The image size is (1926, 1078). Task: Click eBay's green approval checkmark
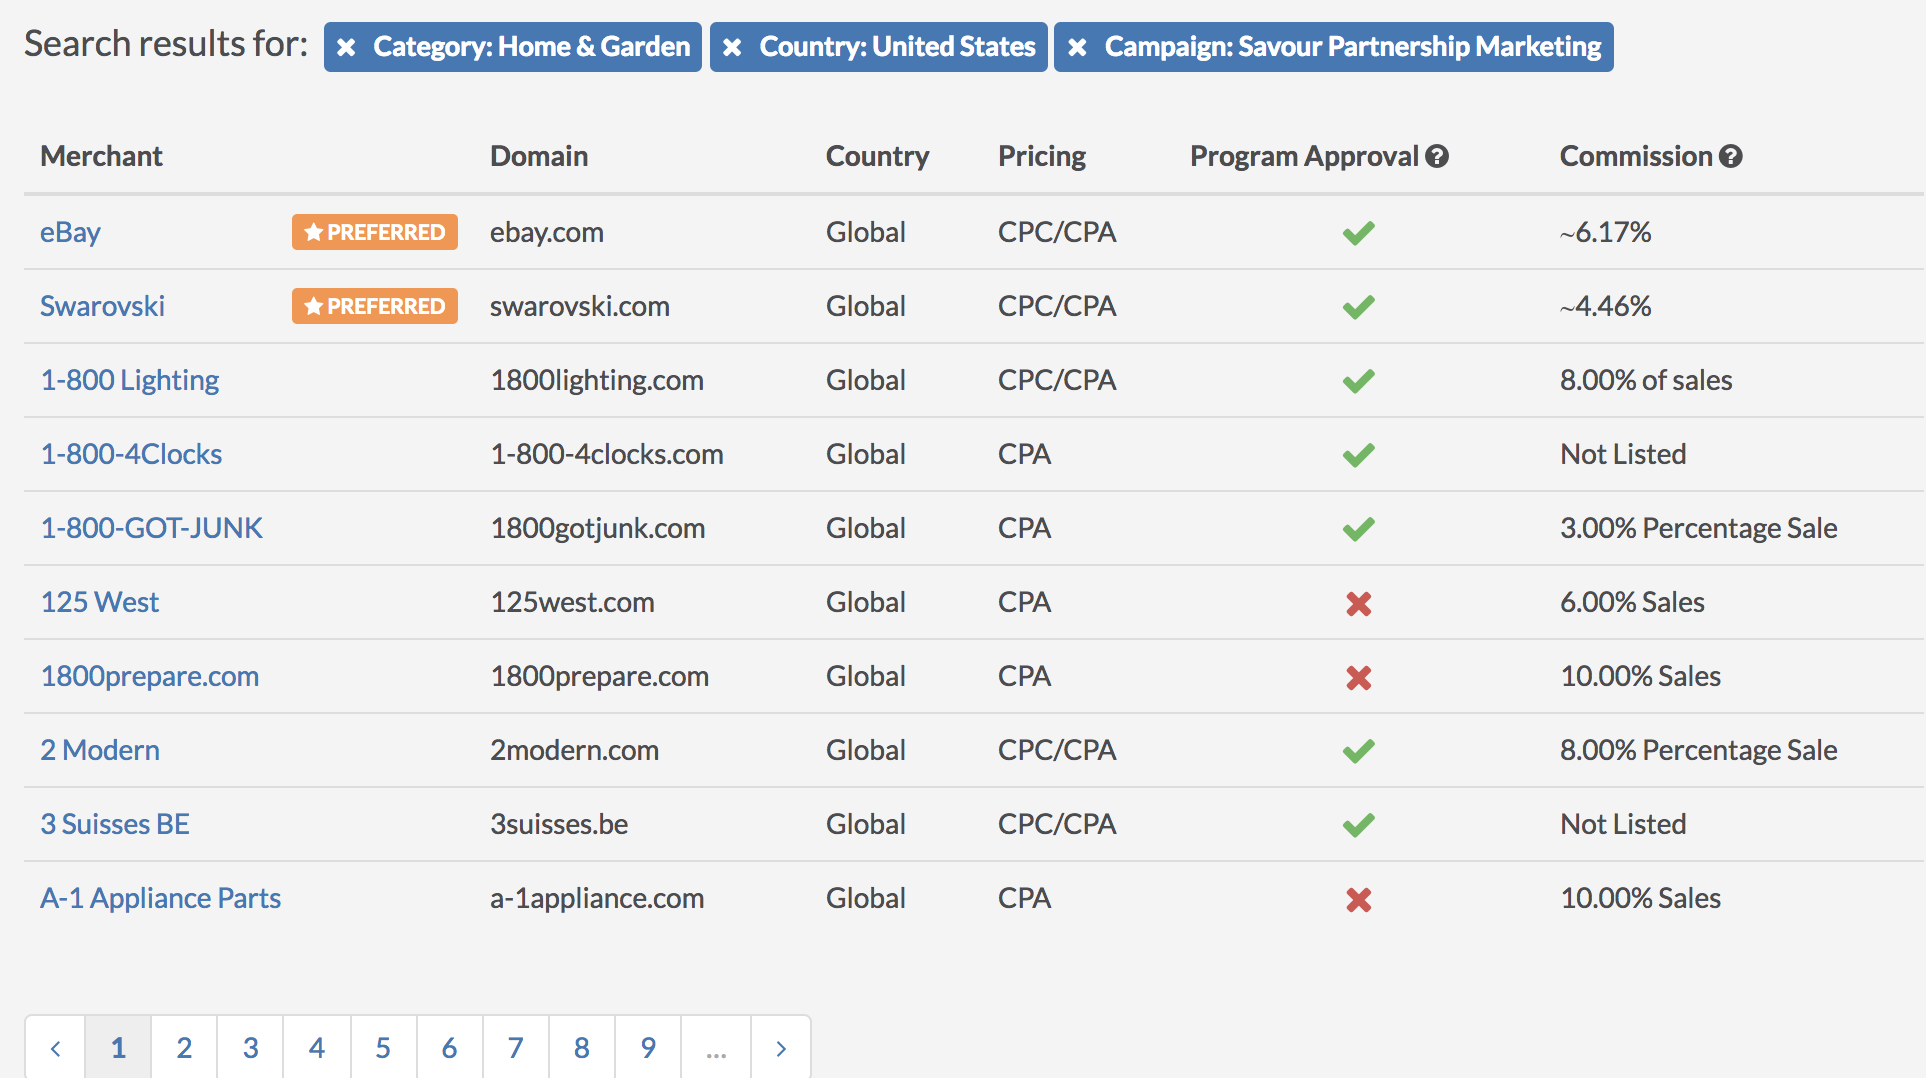1358,233
